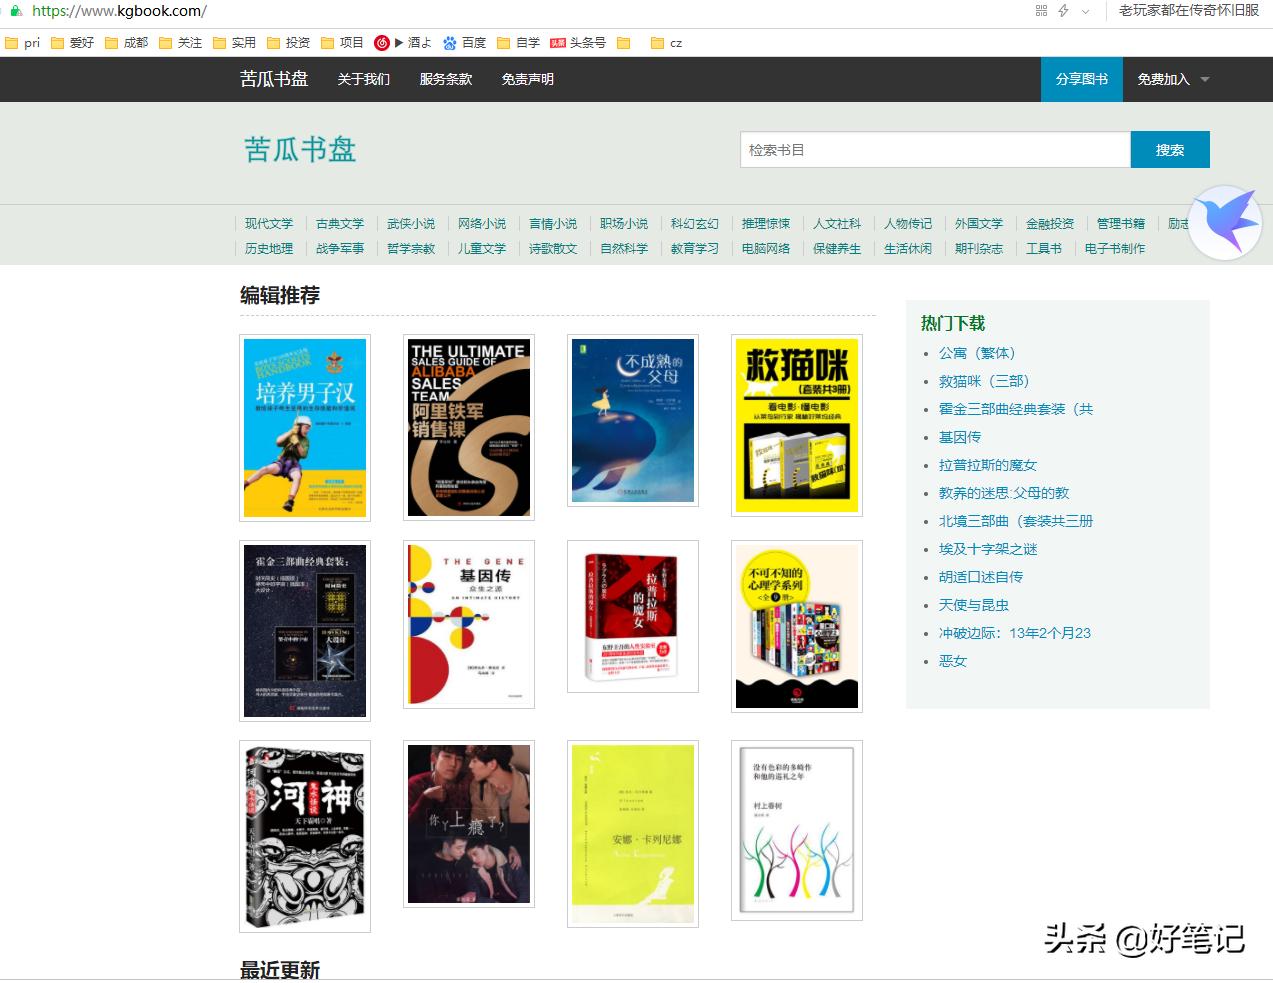Click the lightning bolt icon in address bar
The width and height of the screenshot is (1273, 983).
click(1063, 11)
